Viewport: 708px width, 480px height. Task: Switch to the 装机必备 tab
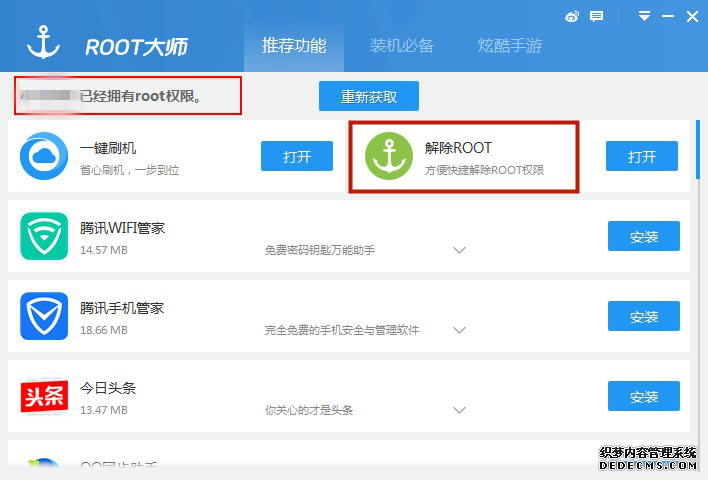(x=401, y=46)
